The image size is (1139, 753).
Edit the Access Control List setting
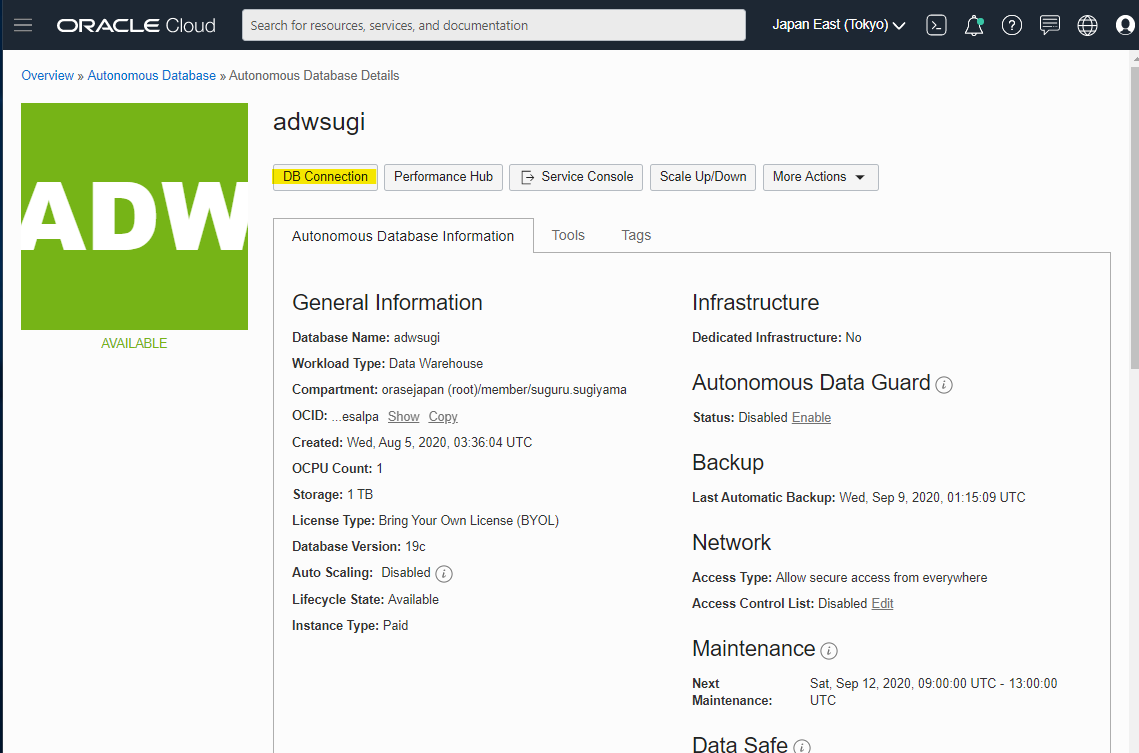[882, 603]
